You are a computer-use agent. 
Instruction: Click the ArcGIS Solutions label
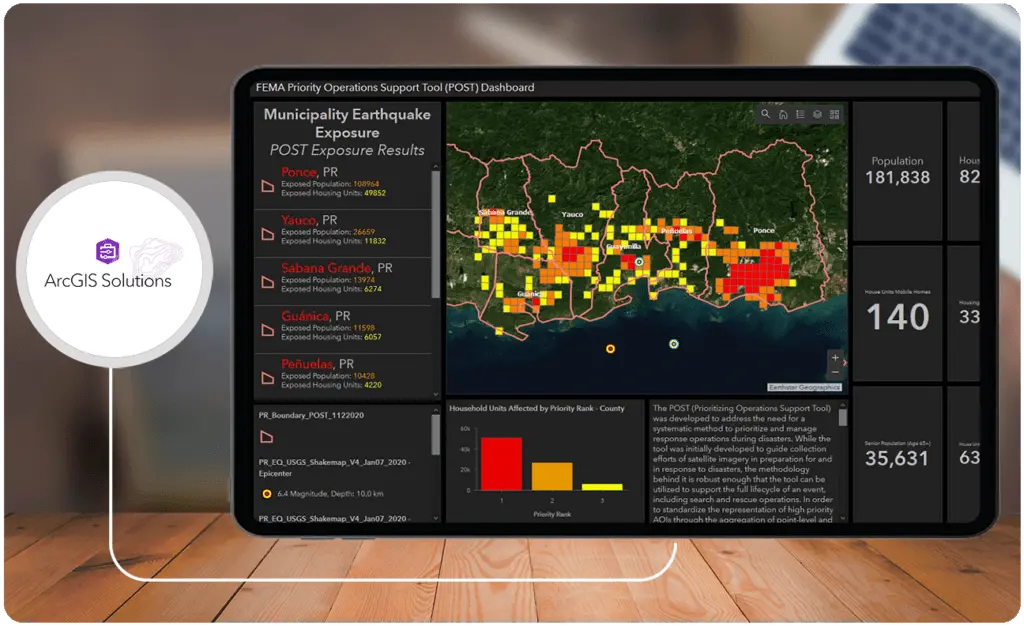coord(108,281)
